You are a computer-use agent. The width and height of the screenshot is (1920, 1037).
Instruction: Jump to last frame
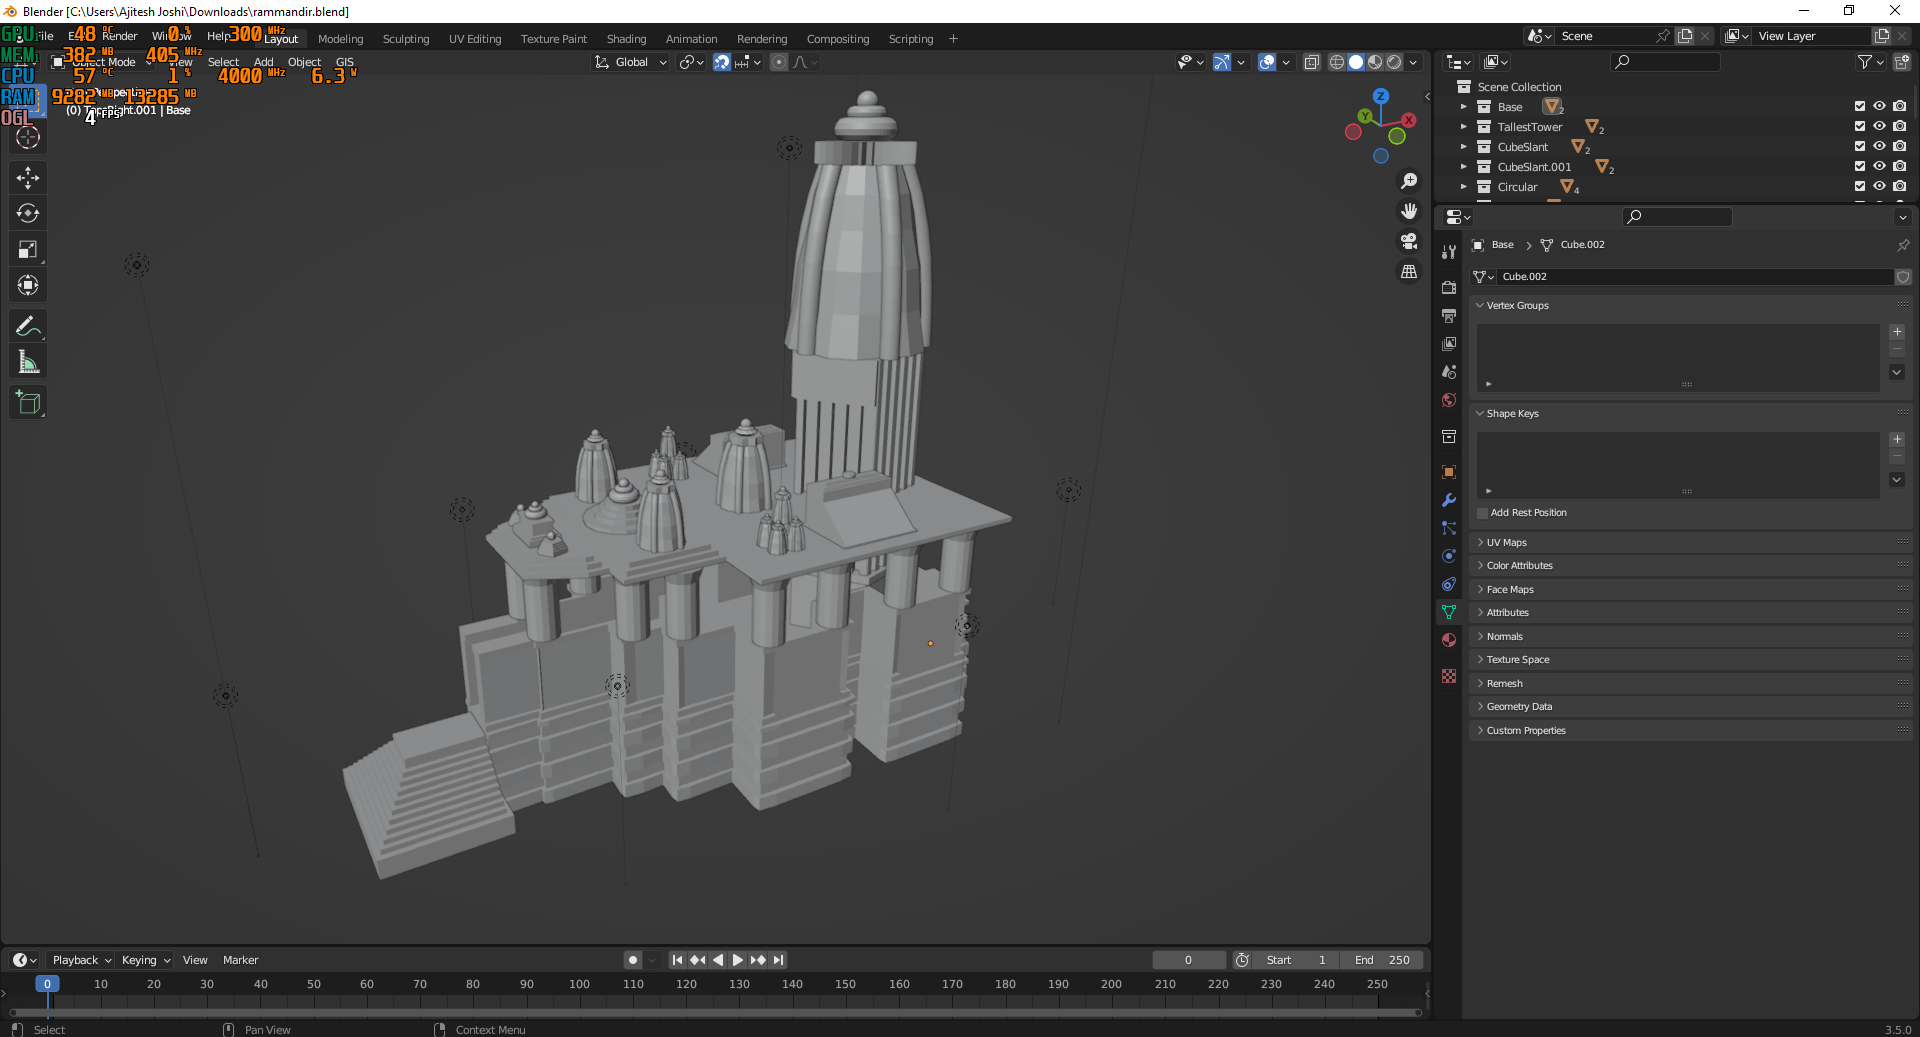coord(779,960)
